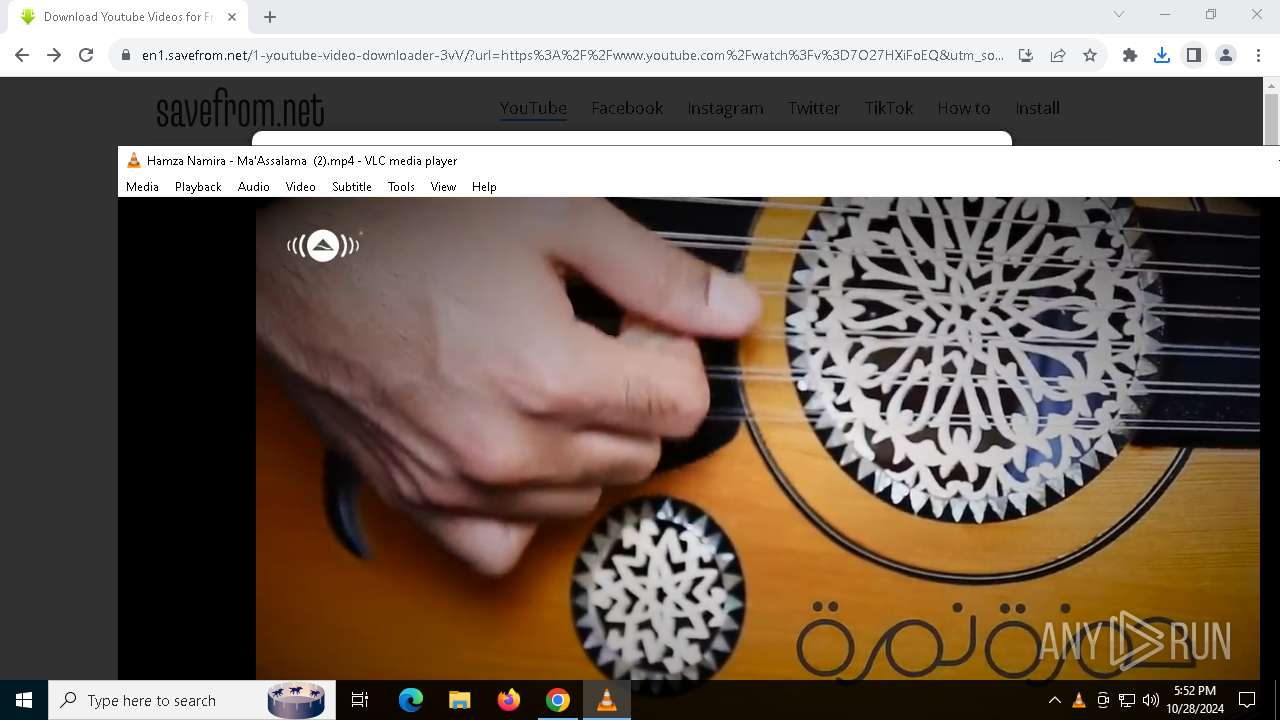
Task: Open the VLC Playback menu
Action: [x=198, y=187]
